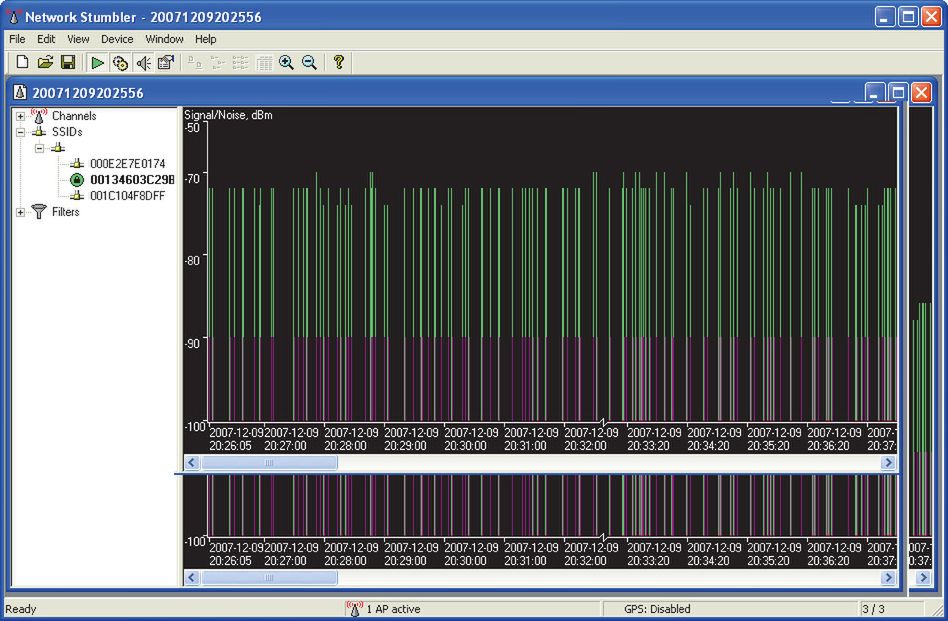Image resolution: width=948 pixels, height=621 pixels.
Task: Open help with the question mark icon
Action: pyautogui.click(x=339, y=62)
